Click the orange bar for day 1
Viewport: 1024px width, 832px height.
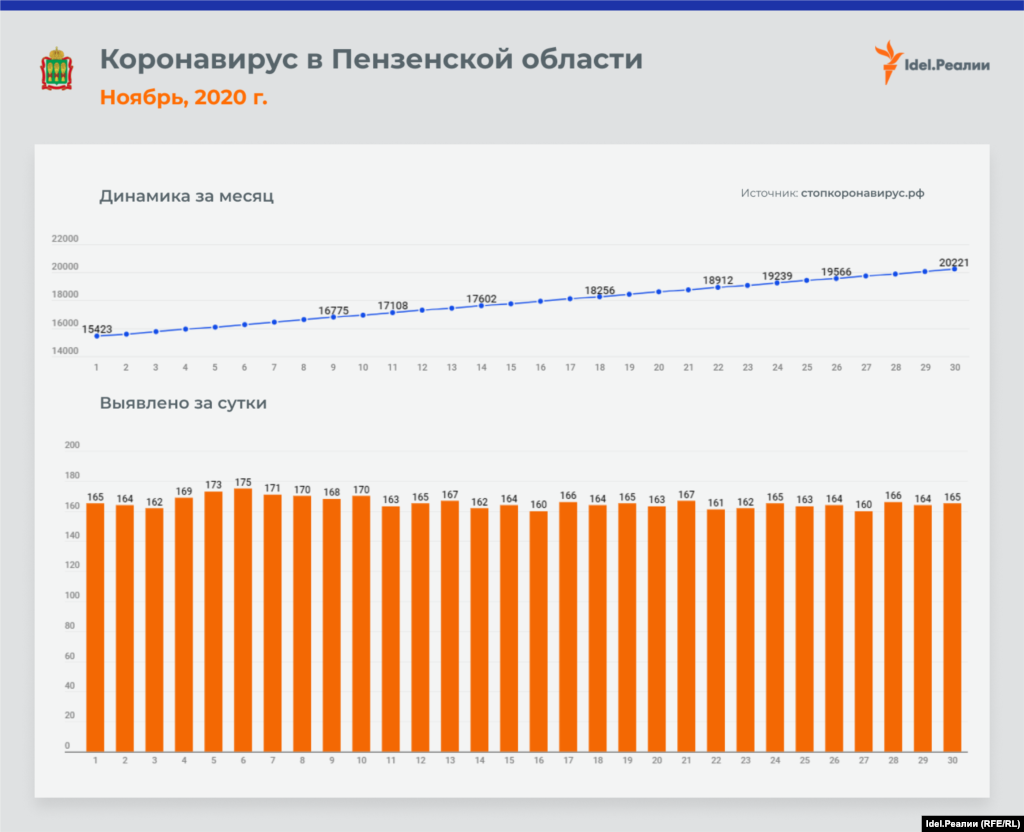pos(96,627)
